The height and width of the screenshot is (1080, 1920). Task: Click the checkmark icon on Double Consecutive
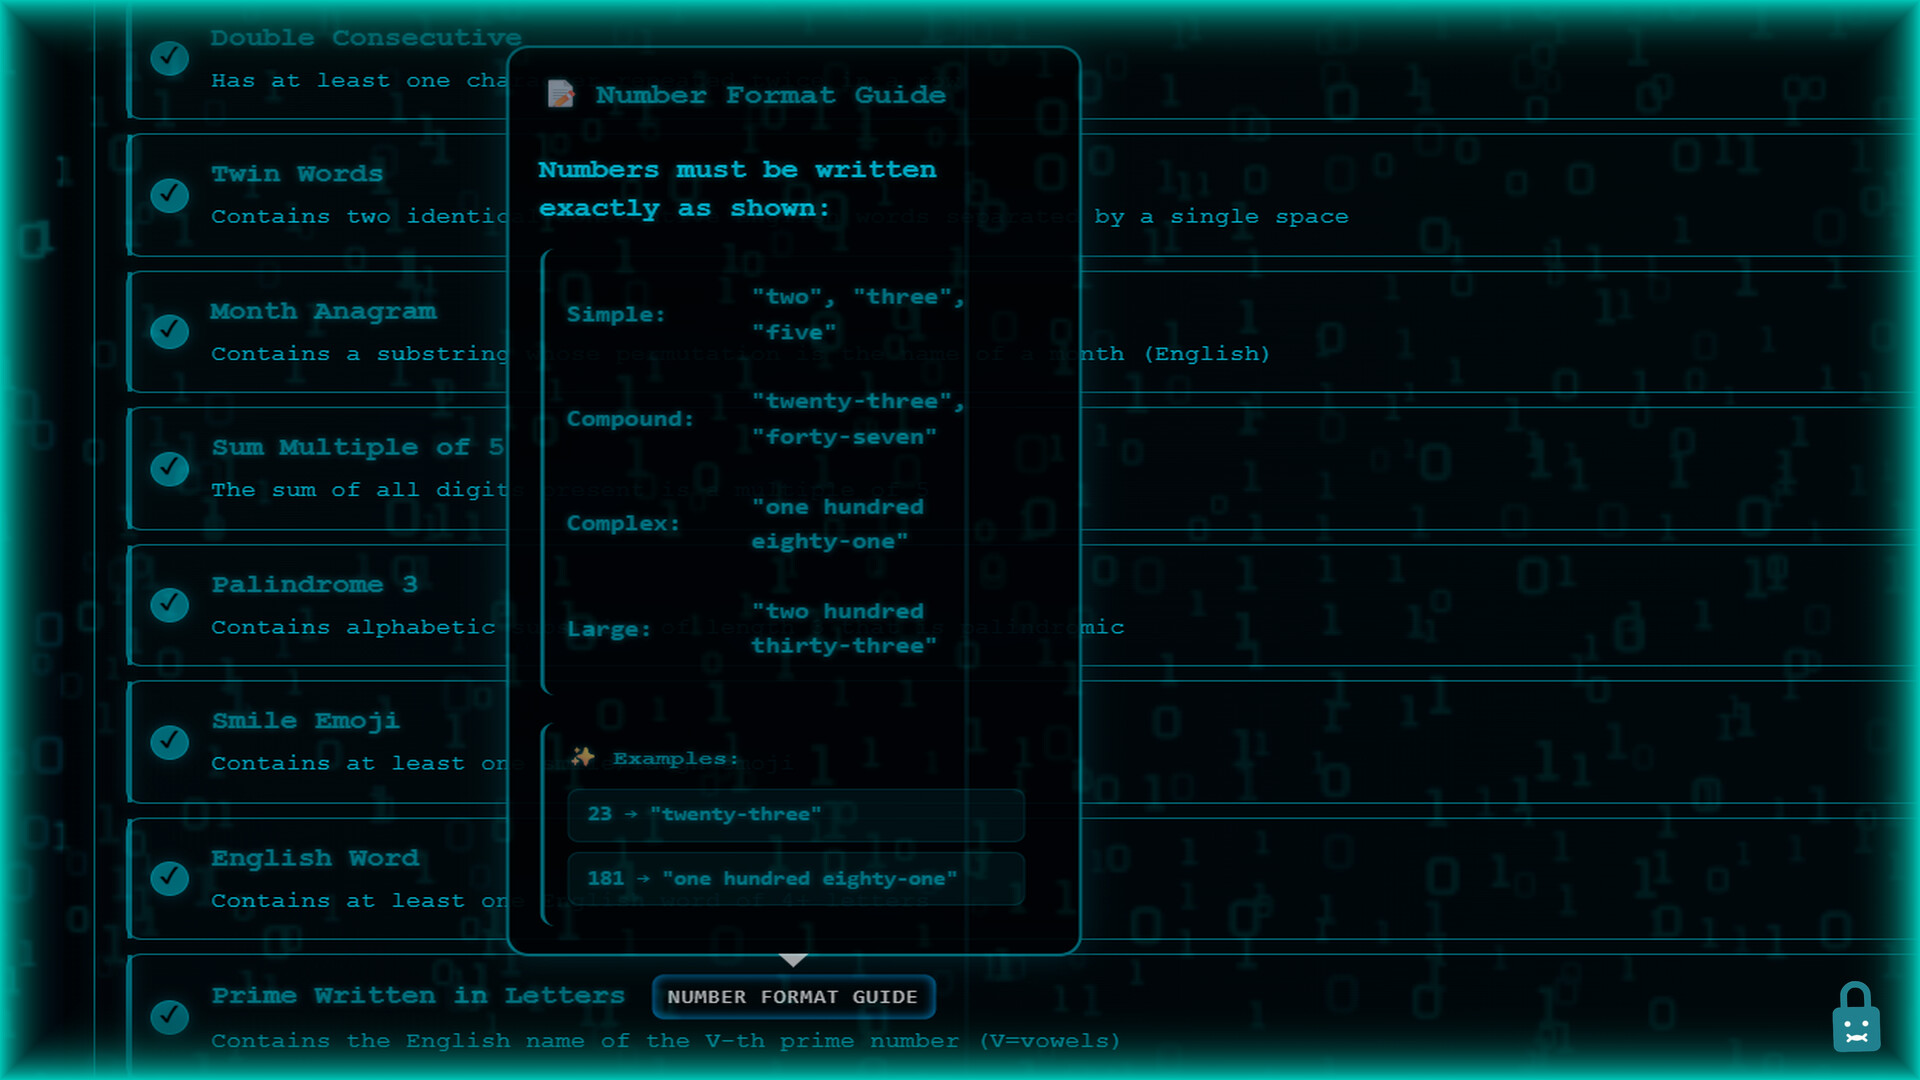click(169, 59)
